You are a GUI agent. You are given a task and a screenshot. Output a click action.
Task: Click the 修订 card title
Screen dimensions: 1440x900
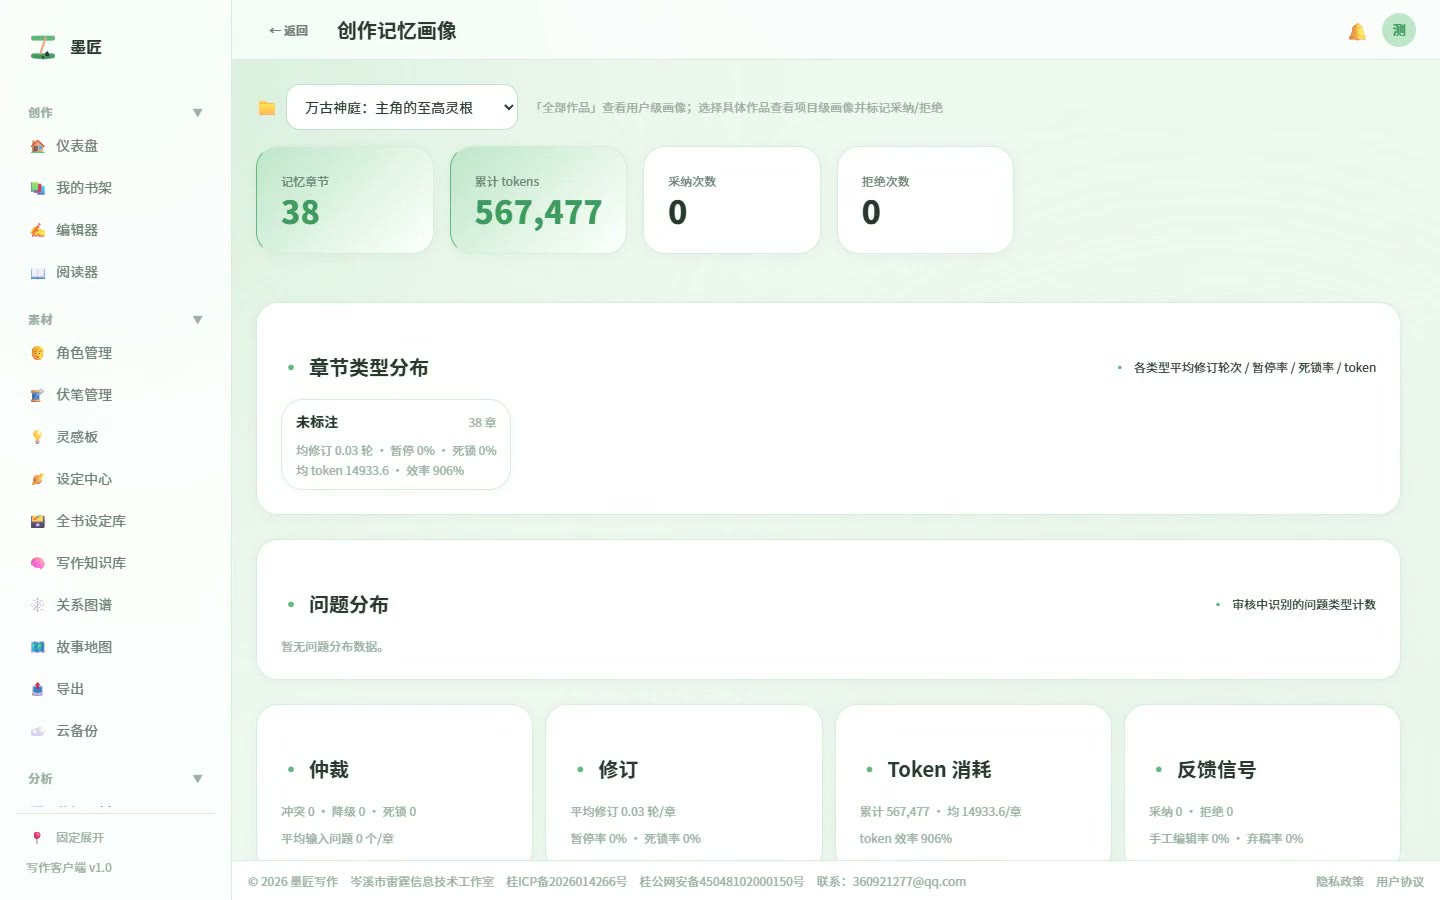pos(618,770)
